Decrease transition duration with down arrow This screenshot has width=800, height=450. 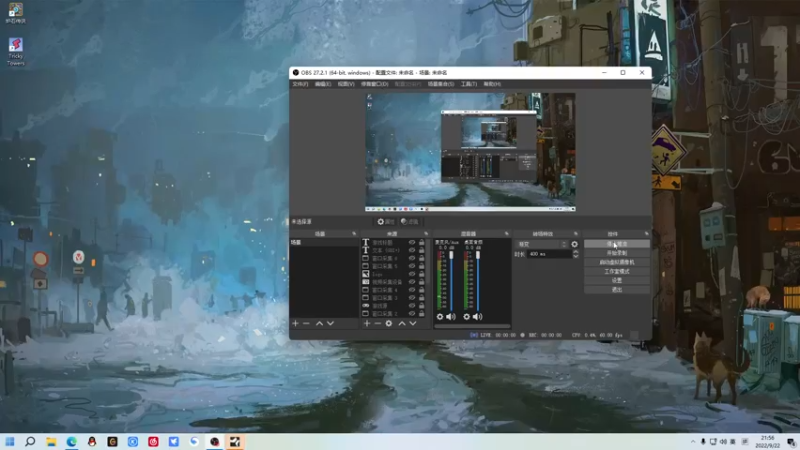(x=576, y=256)
